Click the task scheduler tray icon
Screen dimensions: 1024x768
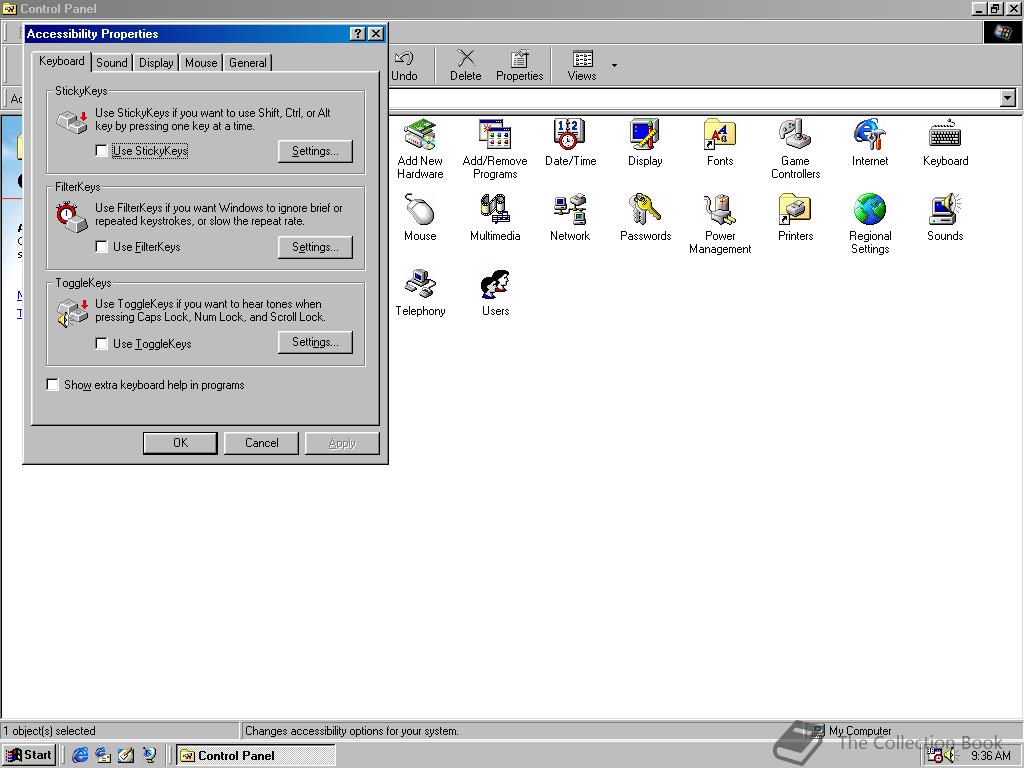pos(935,756)
